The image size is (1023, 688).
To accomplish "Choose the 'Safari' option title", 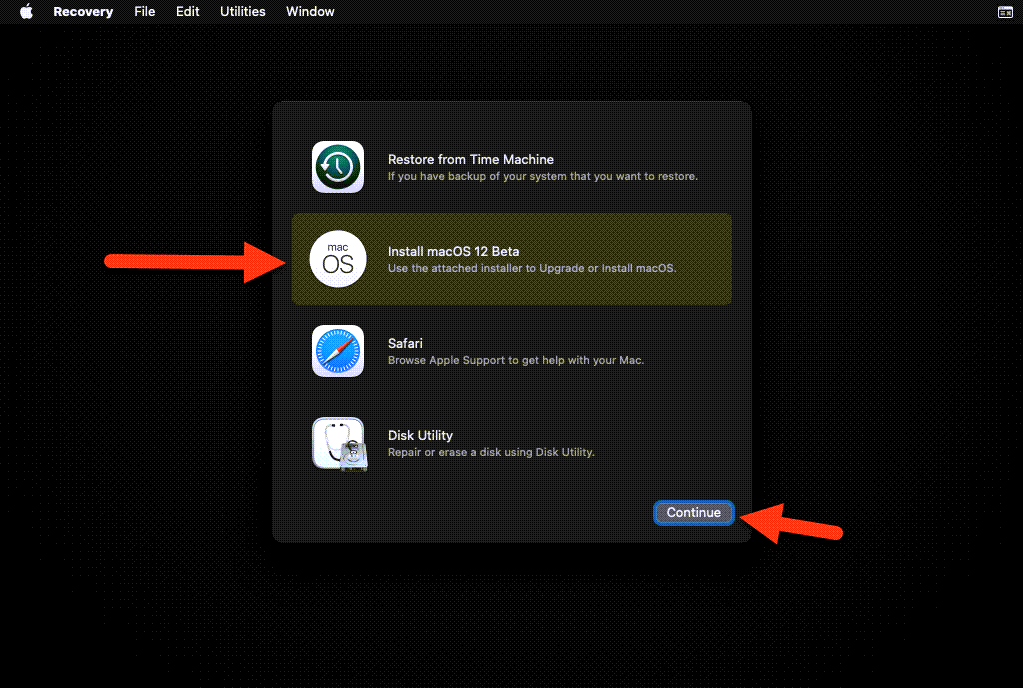I will tap(405, 343).
